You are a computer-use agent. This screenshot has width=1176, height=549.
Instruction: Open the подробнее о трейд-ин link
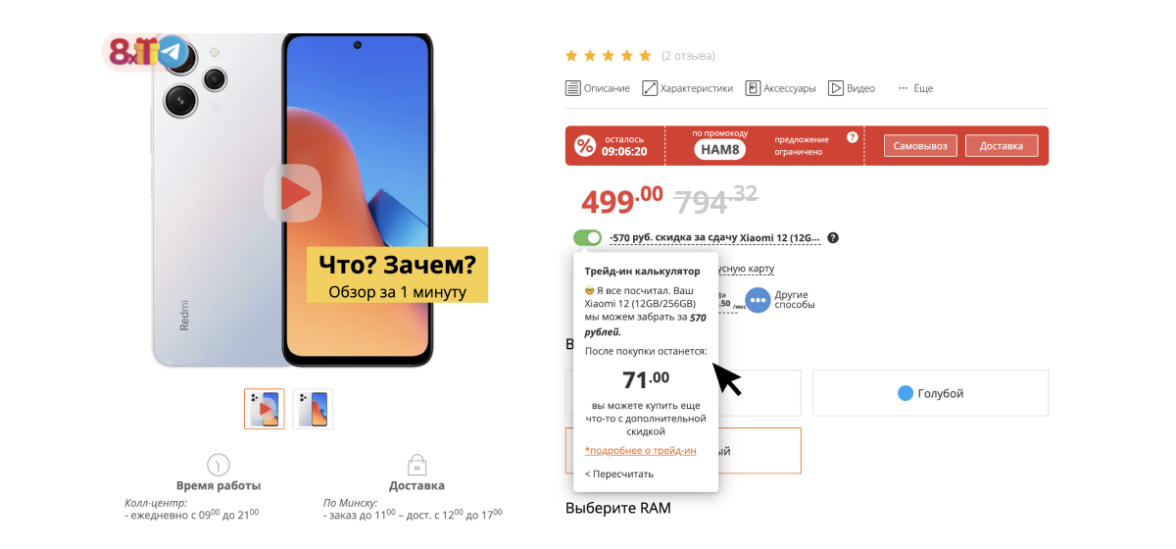click(x=640, y=450)
